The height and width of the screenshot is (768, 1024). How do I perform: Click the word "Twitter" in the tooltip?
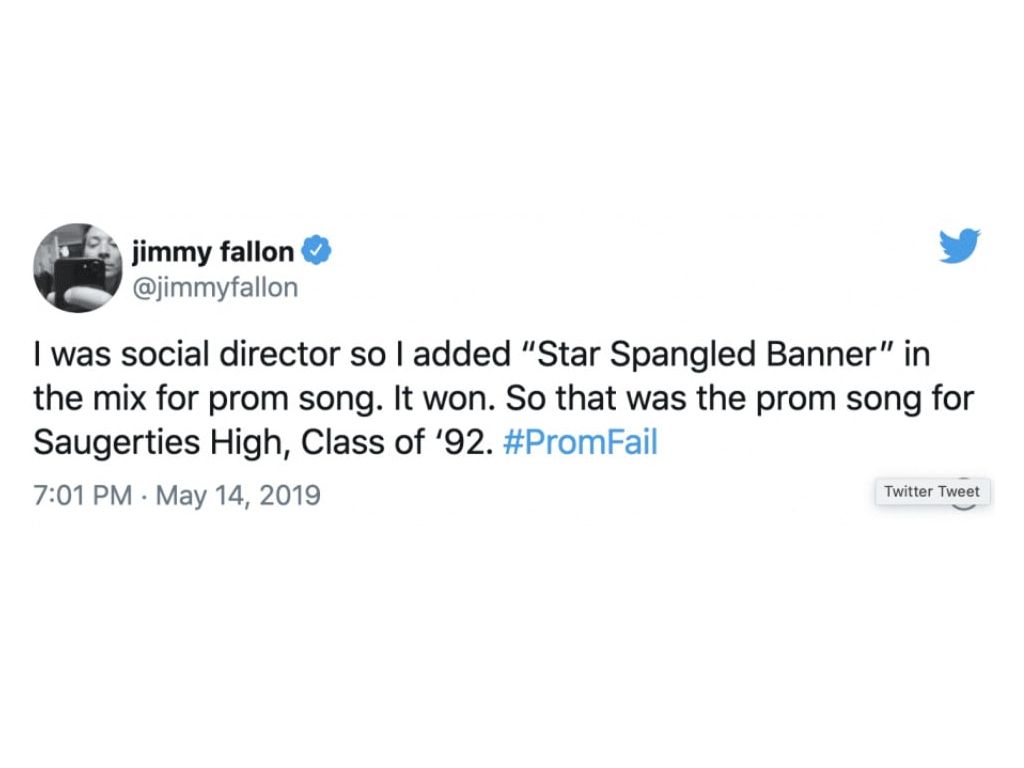908,491
